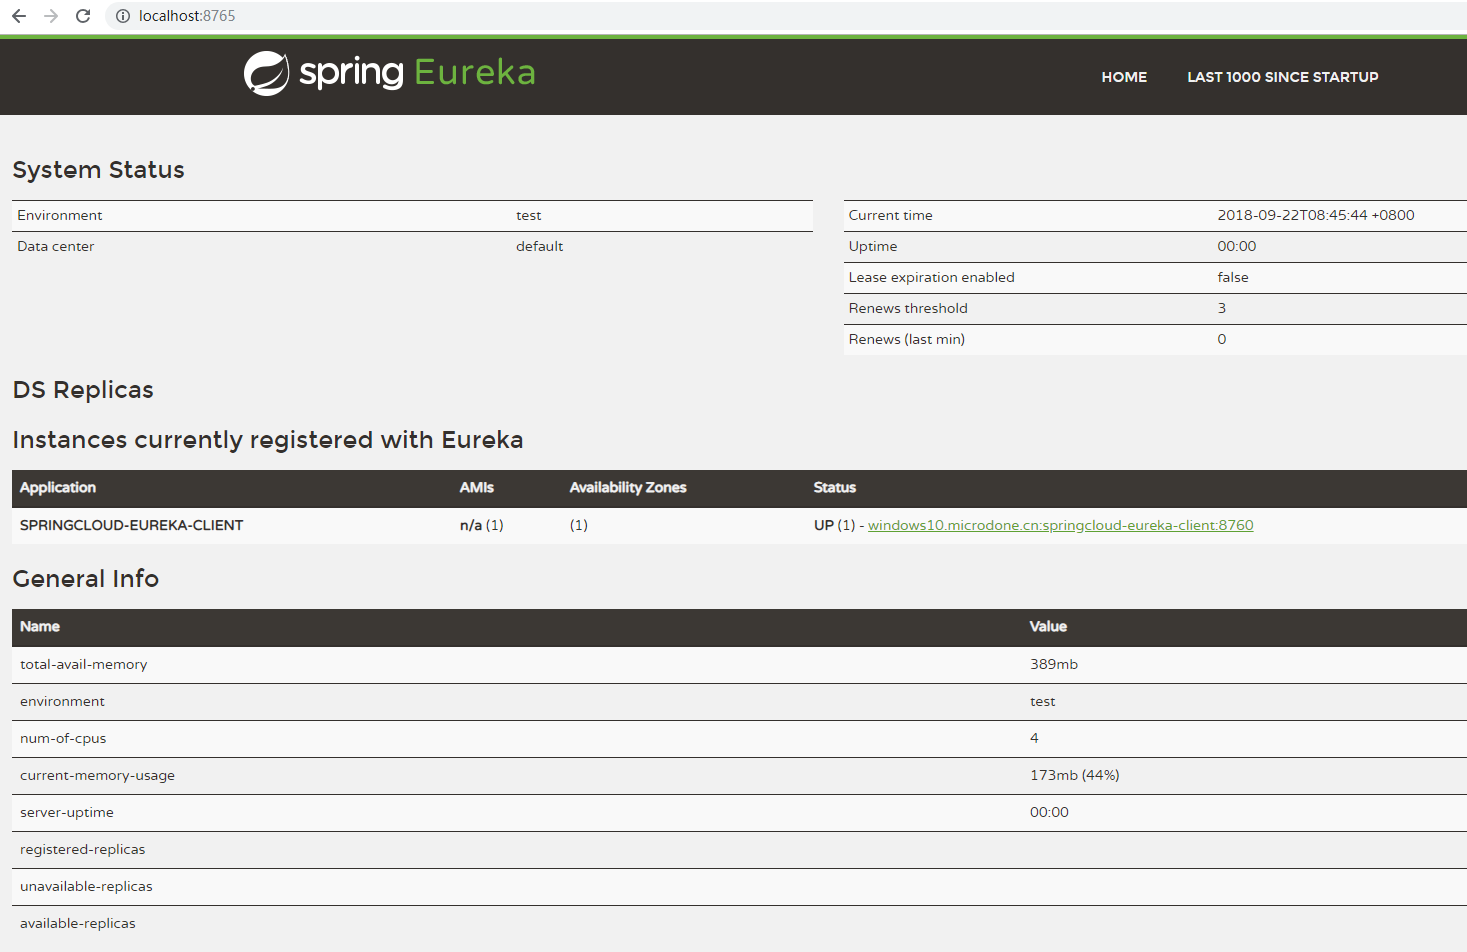Screen dimensions: 1467x952
Task: Click the DS Replicas heading
Action: 83,390
